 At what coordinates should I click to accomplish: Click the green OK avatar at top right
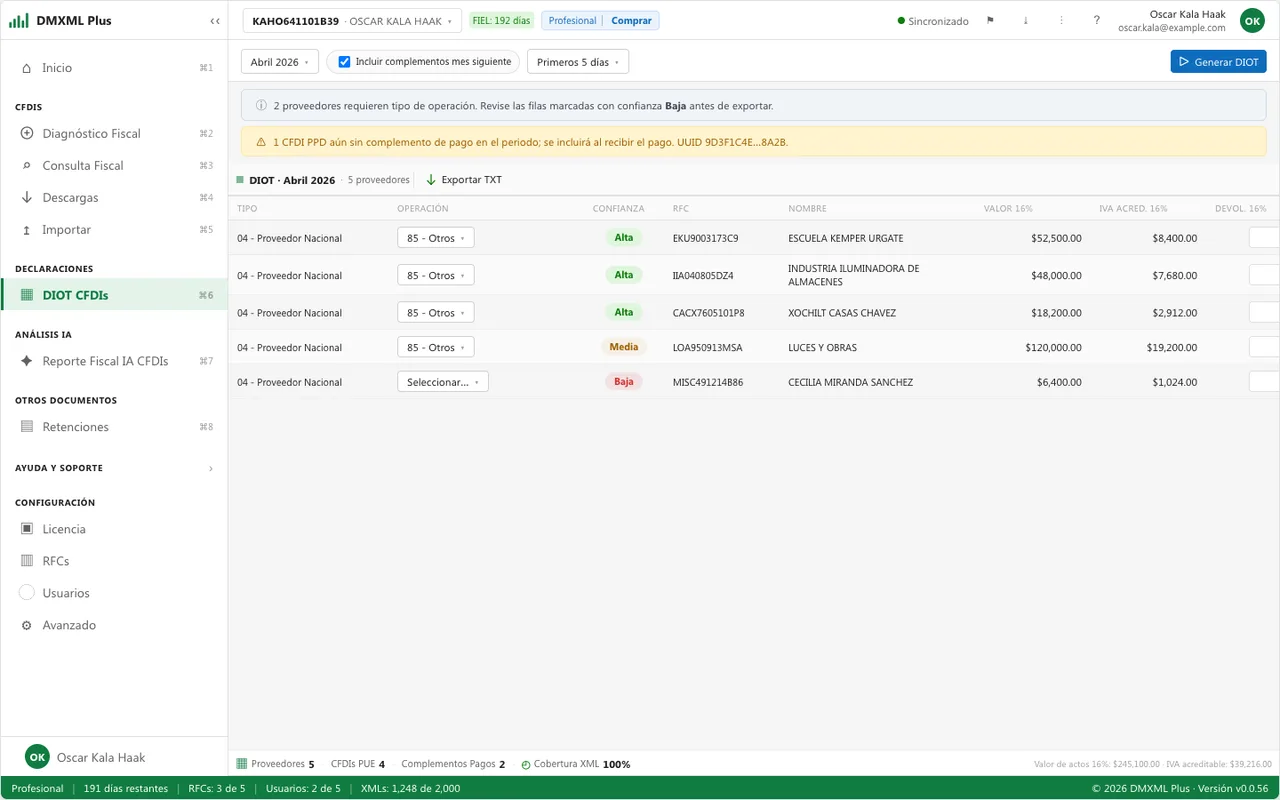pos(1252,21)
